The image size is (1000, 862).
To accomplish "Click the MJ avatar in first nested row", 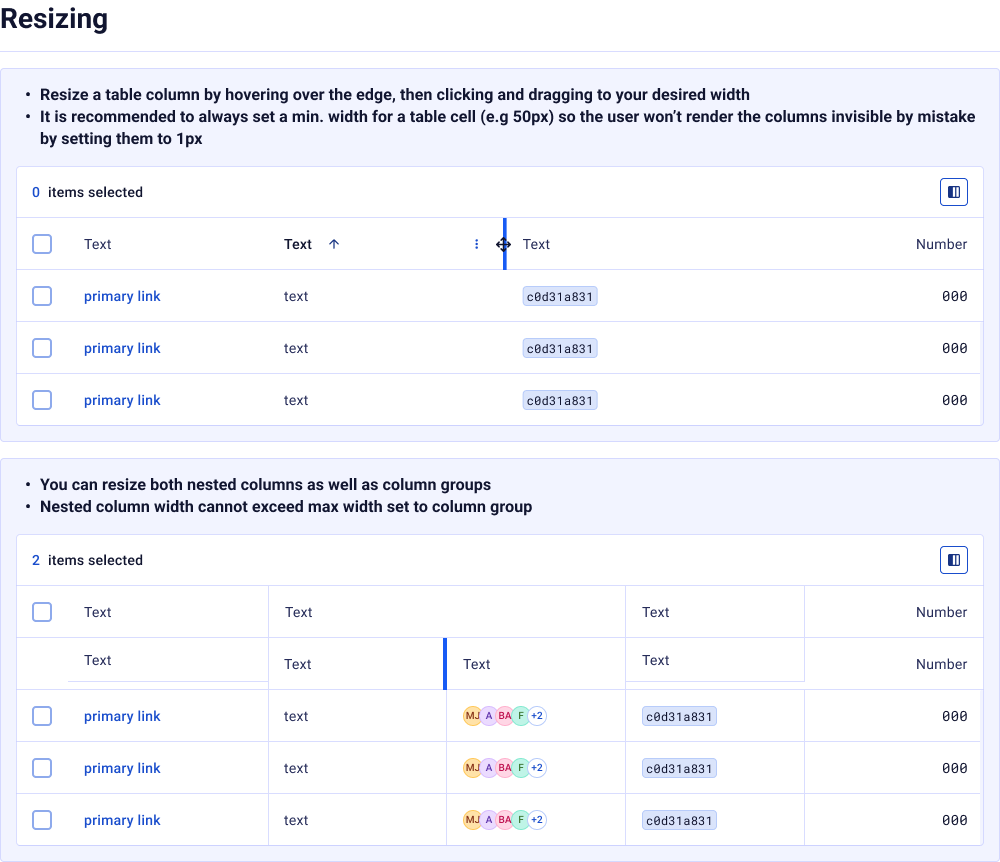I will [x=472, y=716].
